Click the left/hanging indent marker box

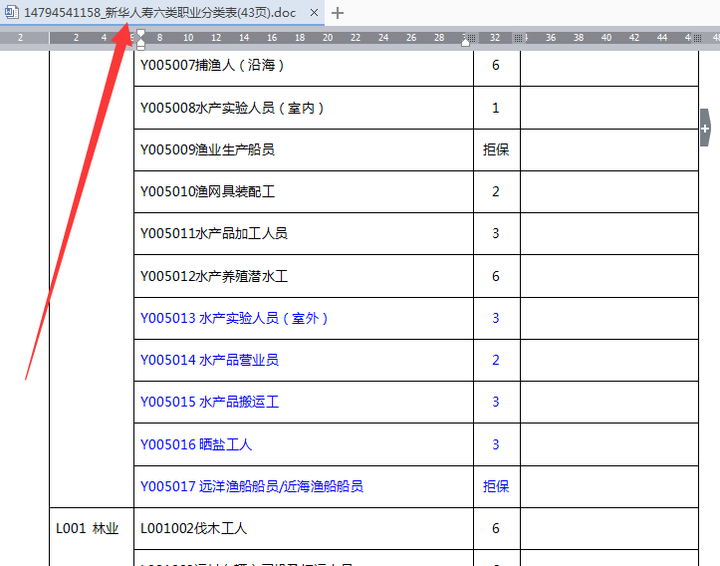(x=141, y=47)
